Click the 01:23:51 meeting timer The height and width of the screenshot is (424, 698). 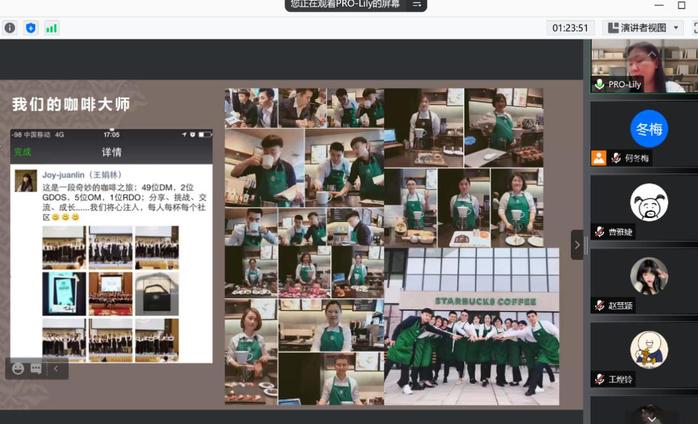[570, 28]
